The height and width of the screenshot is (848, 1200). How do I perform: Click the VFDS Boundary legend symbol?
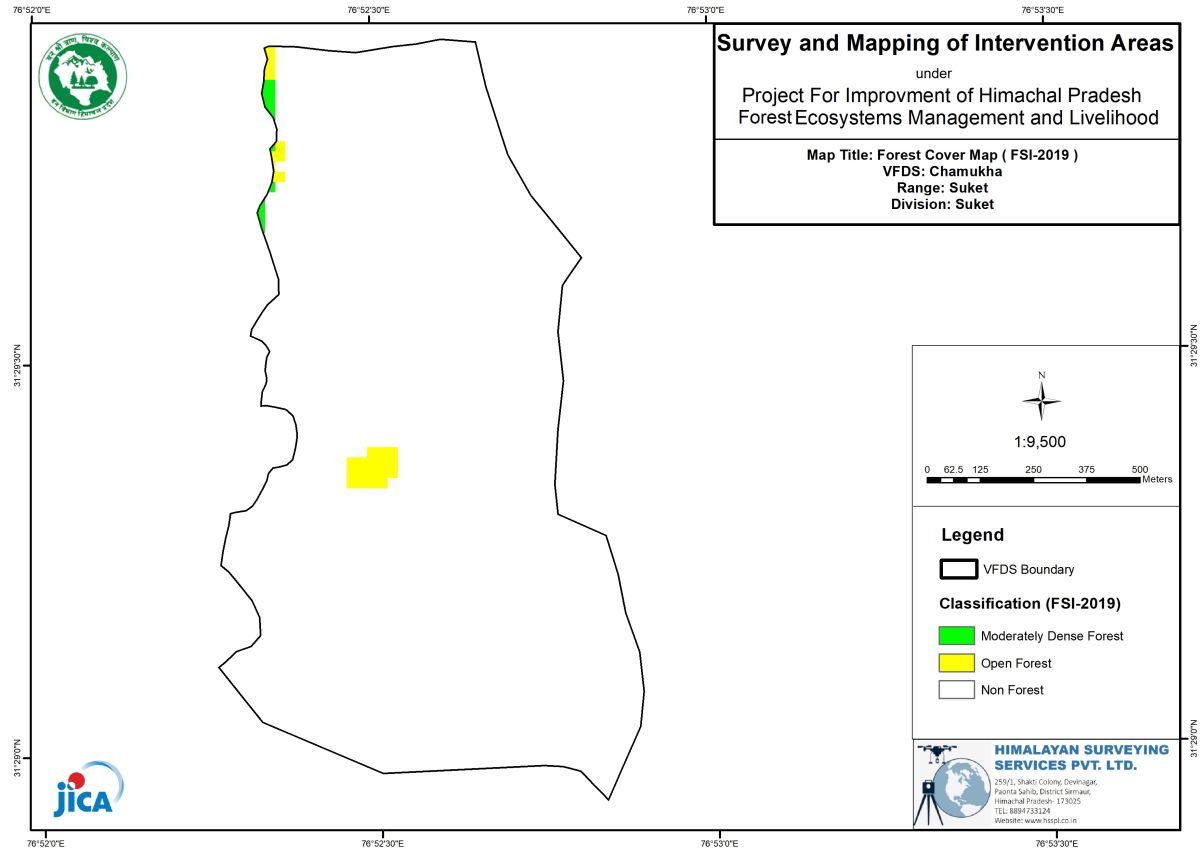coord(958,569)
